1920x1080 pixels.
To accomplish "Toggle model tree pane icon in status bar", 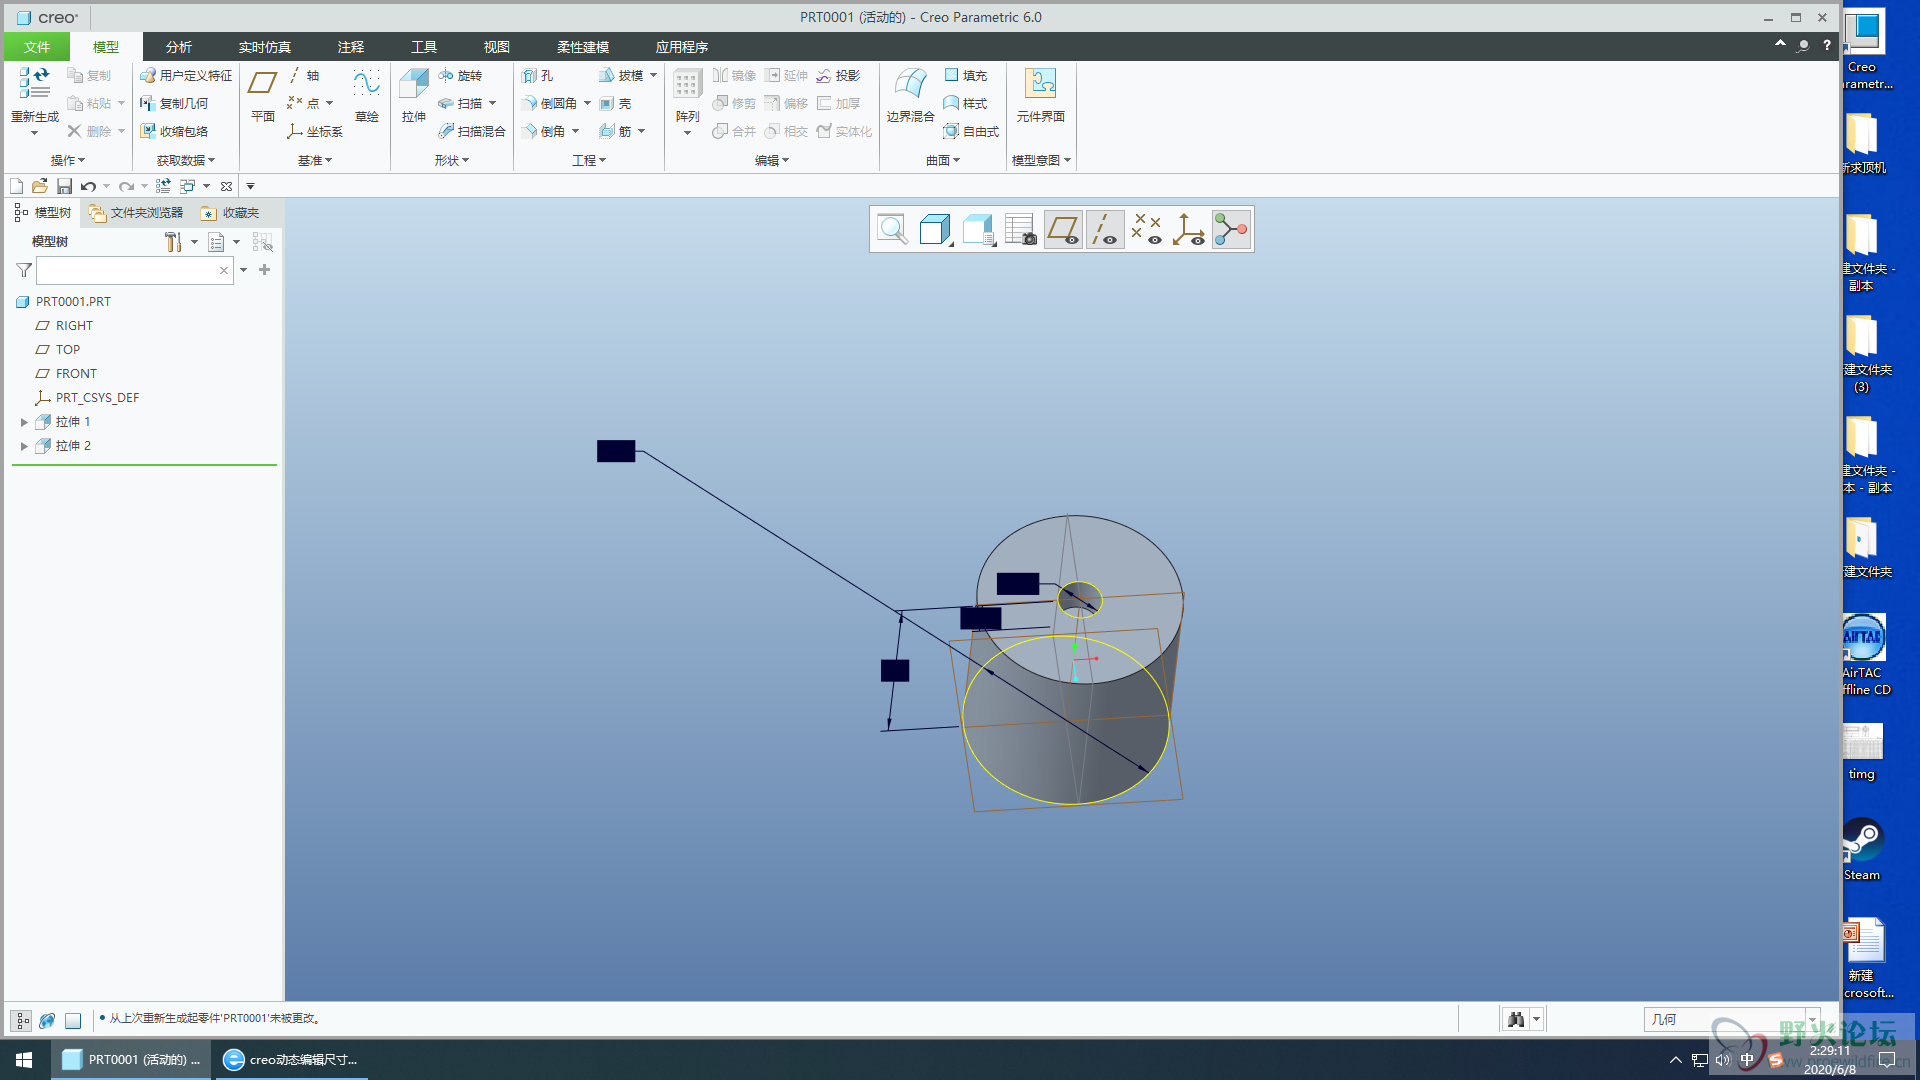I will [x=21, y=1020].
